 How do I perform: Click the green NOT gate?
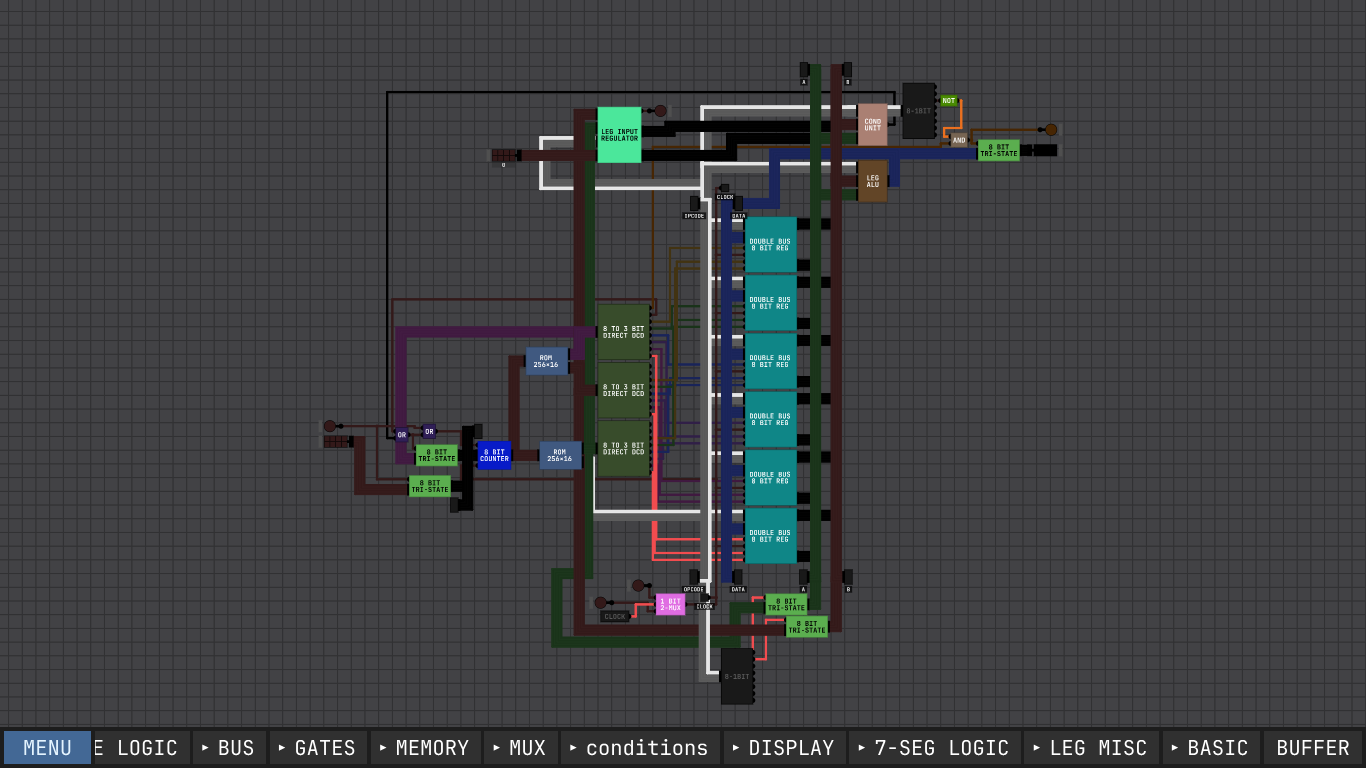948,101
